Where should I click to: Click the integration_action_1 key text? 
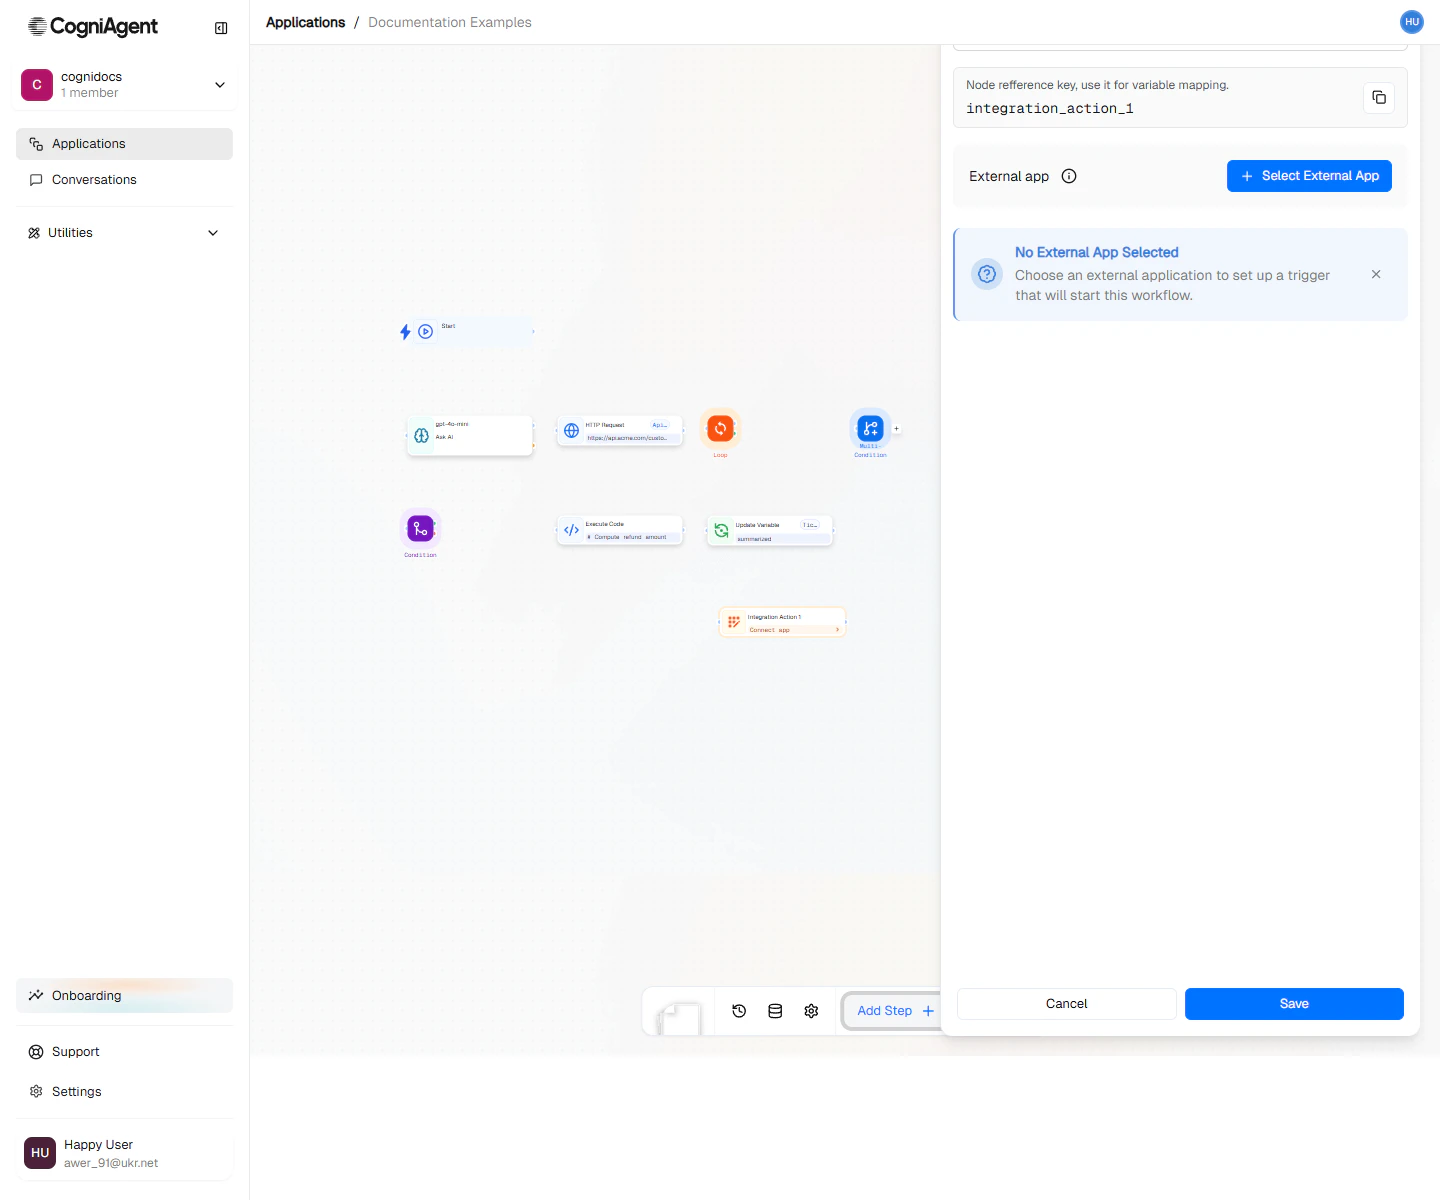1050,109
